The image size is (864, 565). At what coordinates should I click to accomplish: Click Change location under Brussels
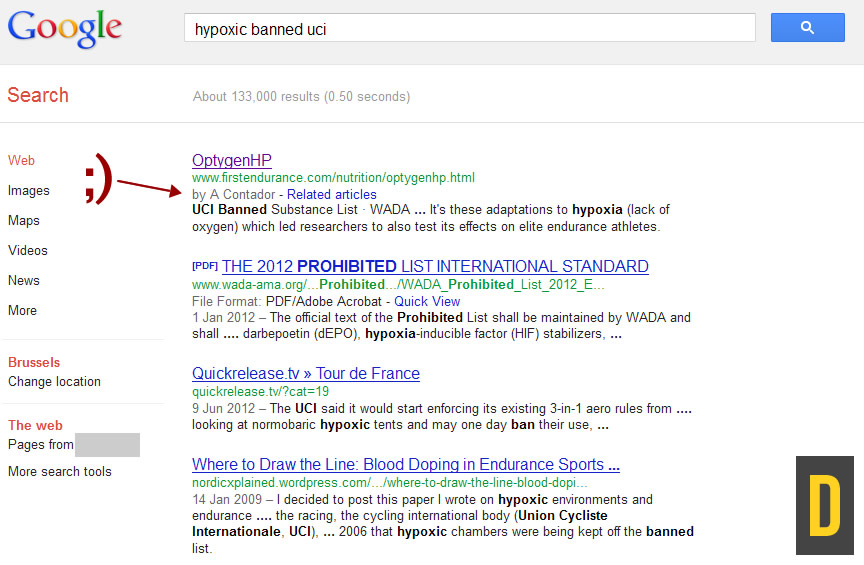(54, 381)
